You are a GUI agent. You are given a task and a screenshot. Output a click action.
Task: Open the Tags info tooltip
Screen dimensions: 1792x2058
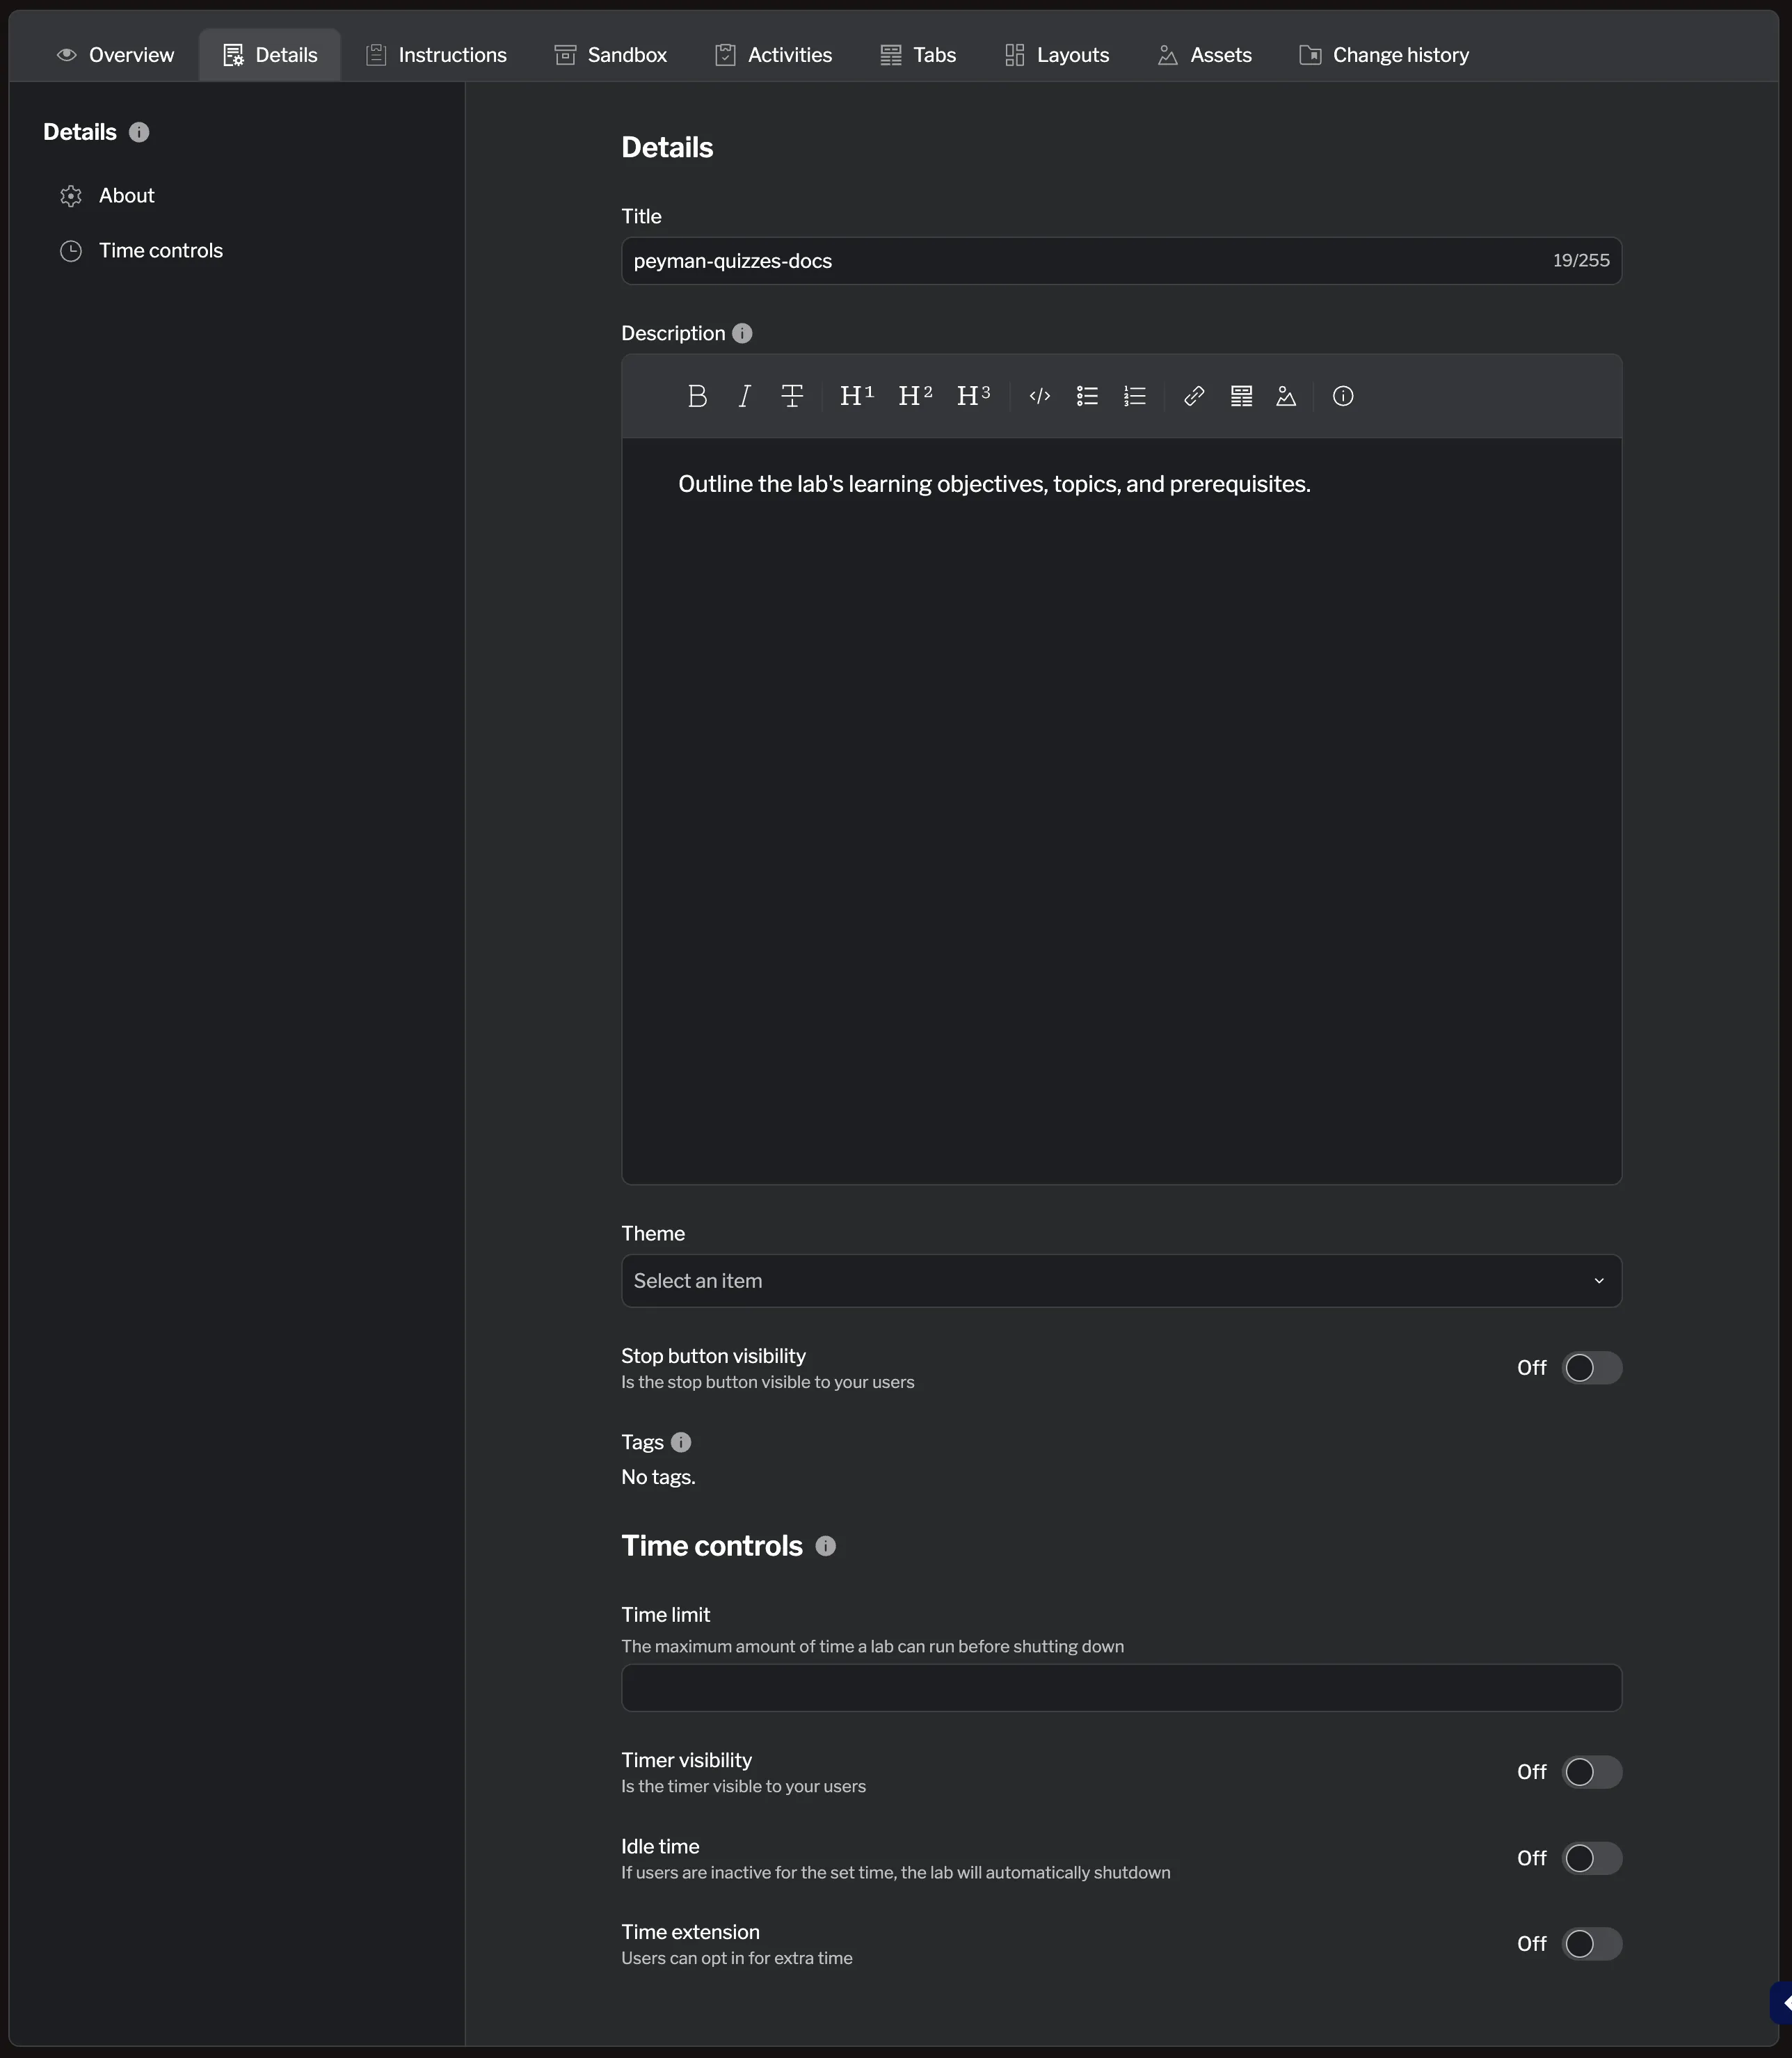click(681, 1442)
